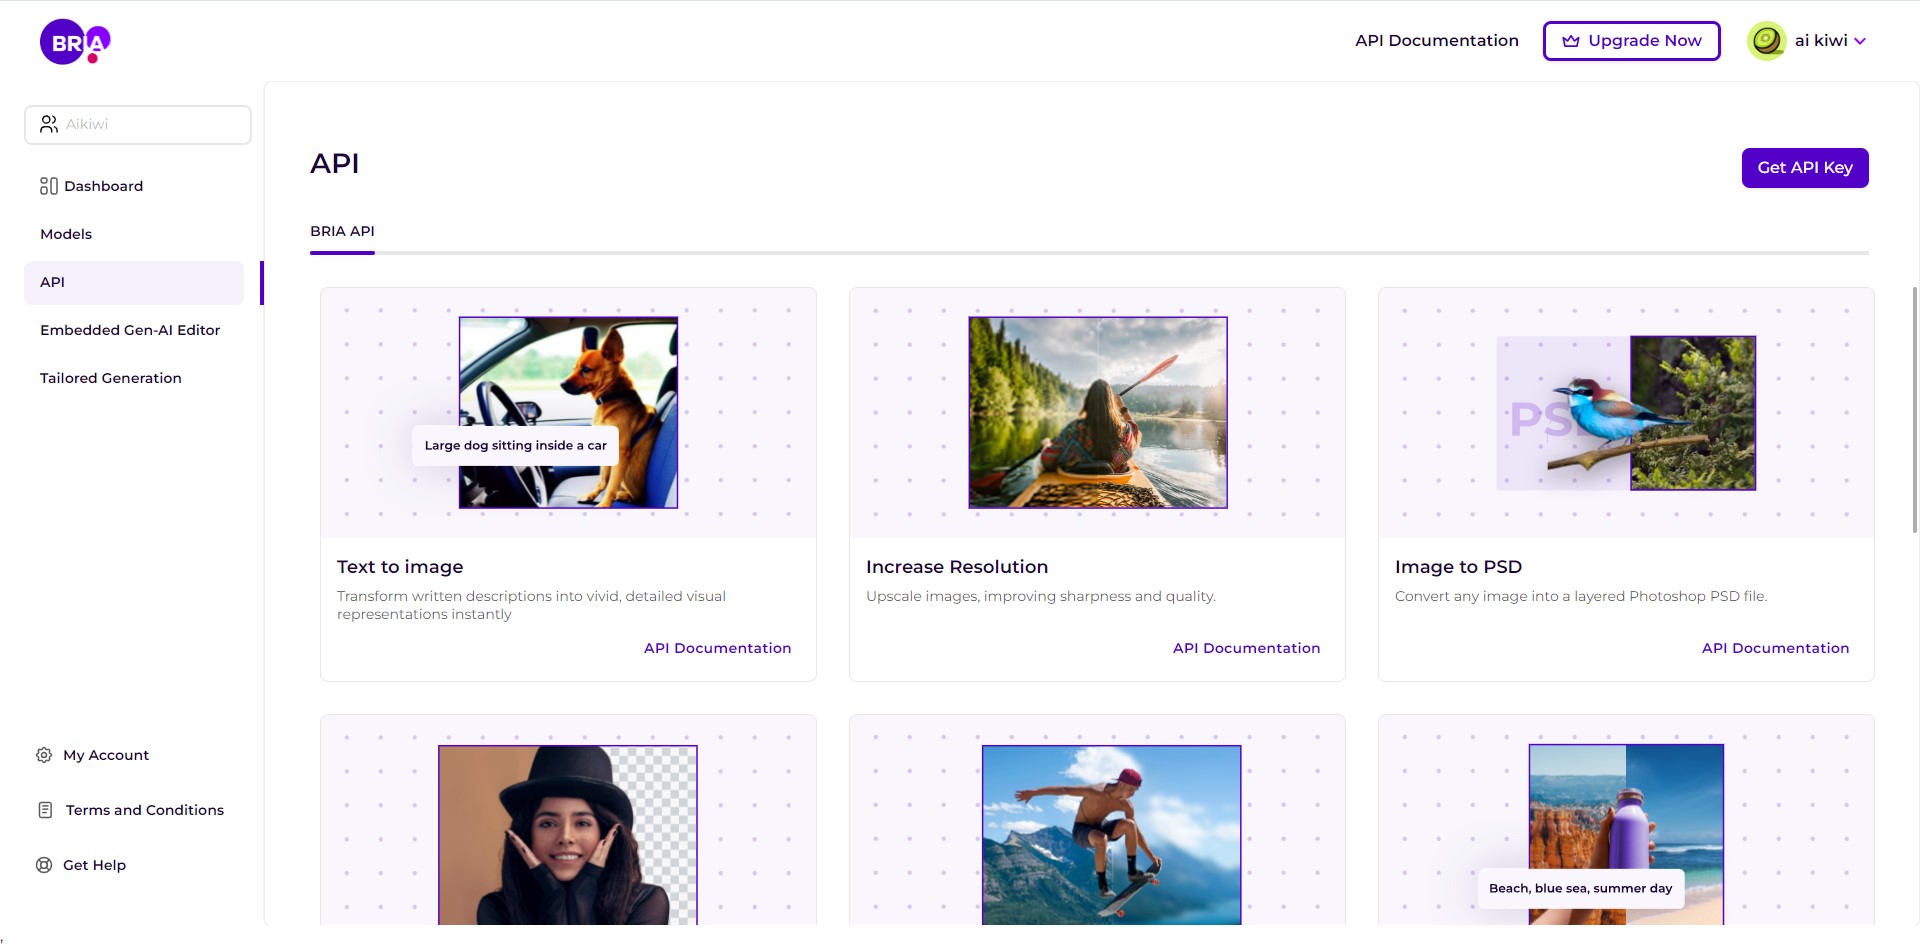Image resolution: width=1920 pixels, height=946 pixels.
Task: Switch to the BRIA API tab
Action: tap(342, 231)
